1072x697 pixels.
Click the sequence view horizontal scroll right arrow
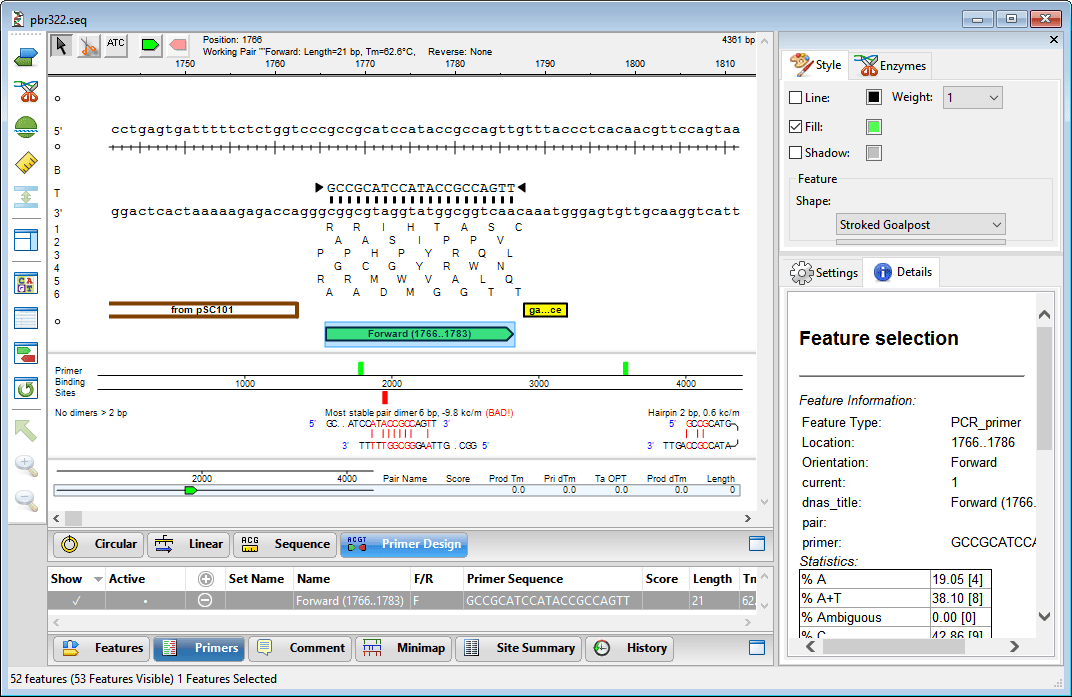click(747, 518)
